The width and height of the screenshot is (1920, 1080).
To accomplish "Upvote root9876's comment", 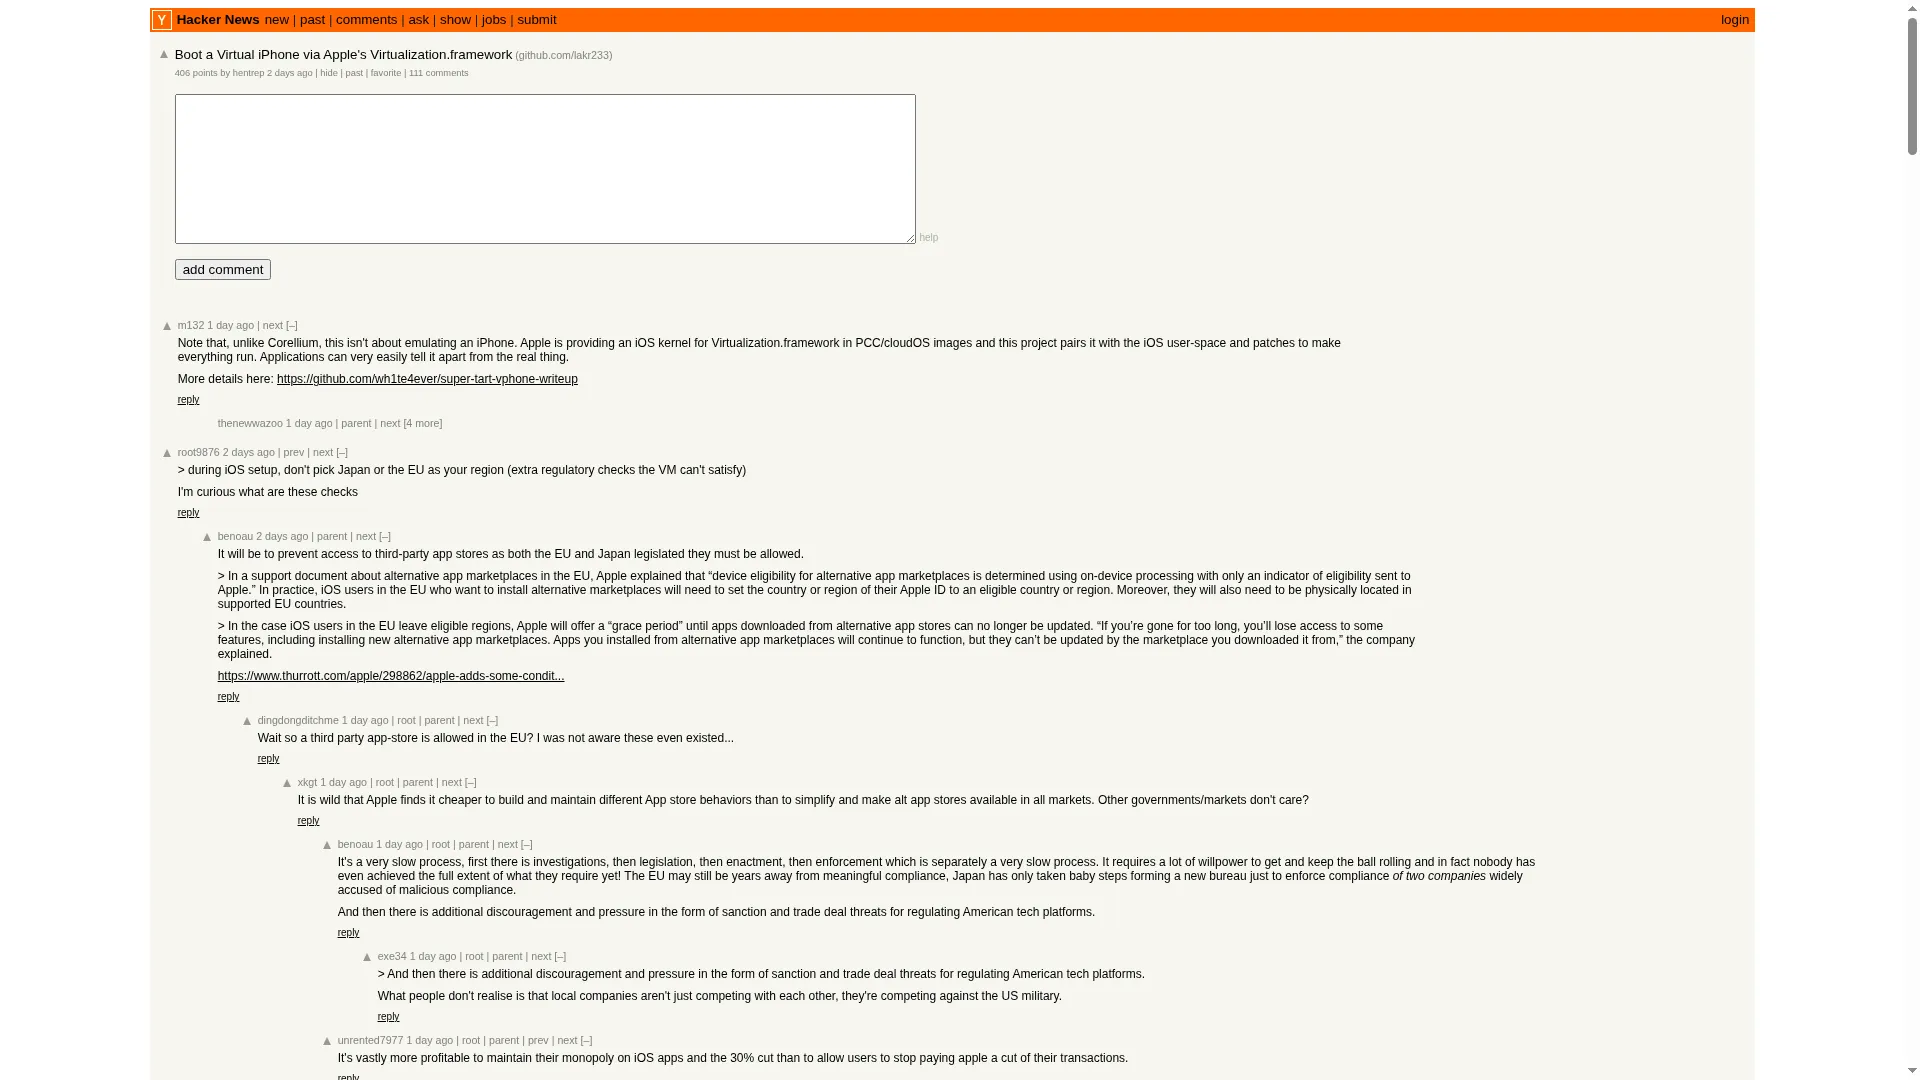I will coord(167,453).
